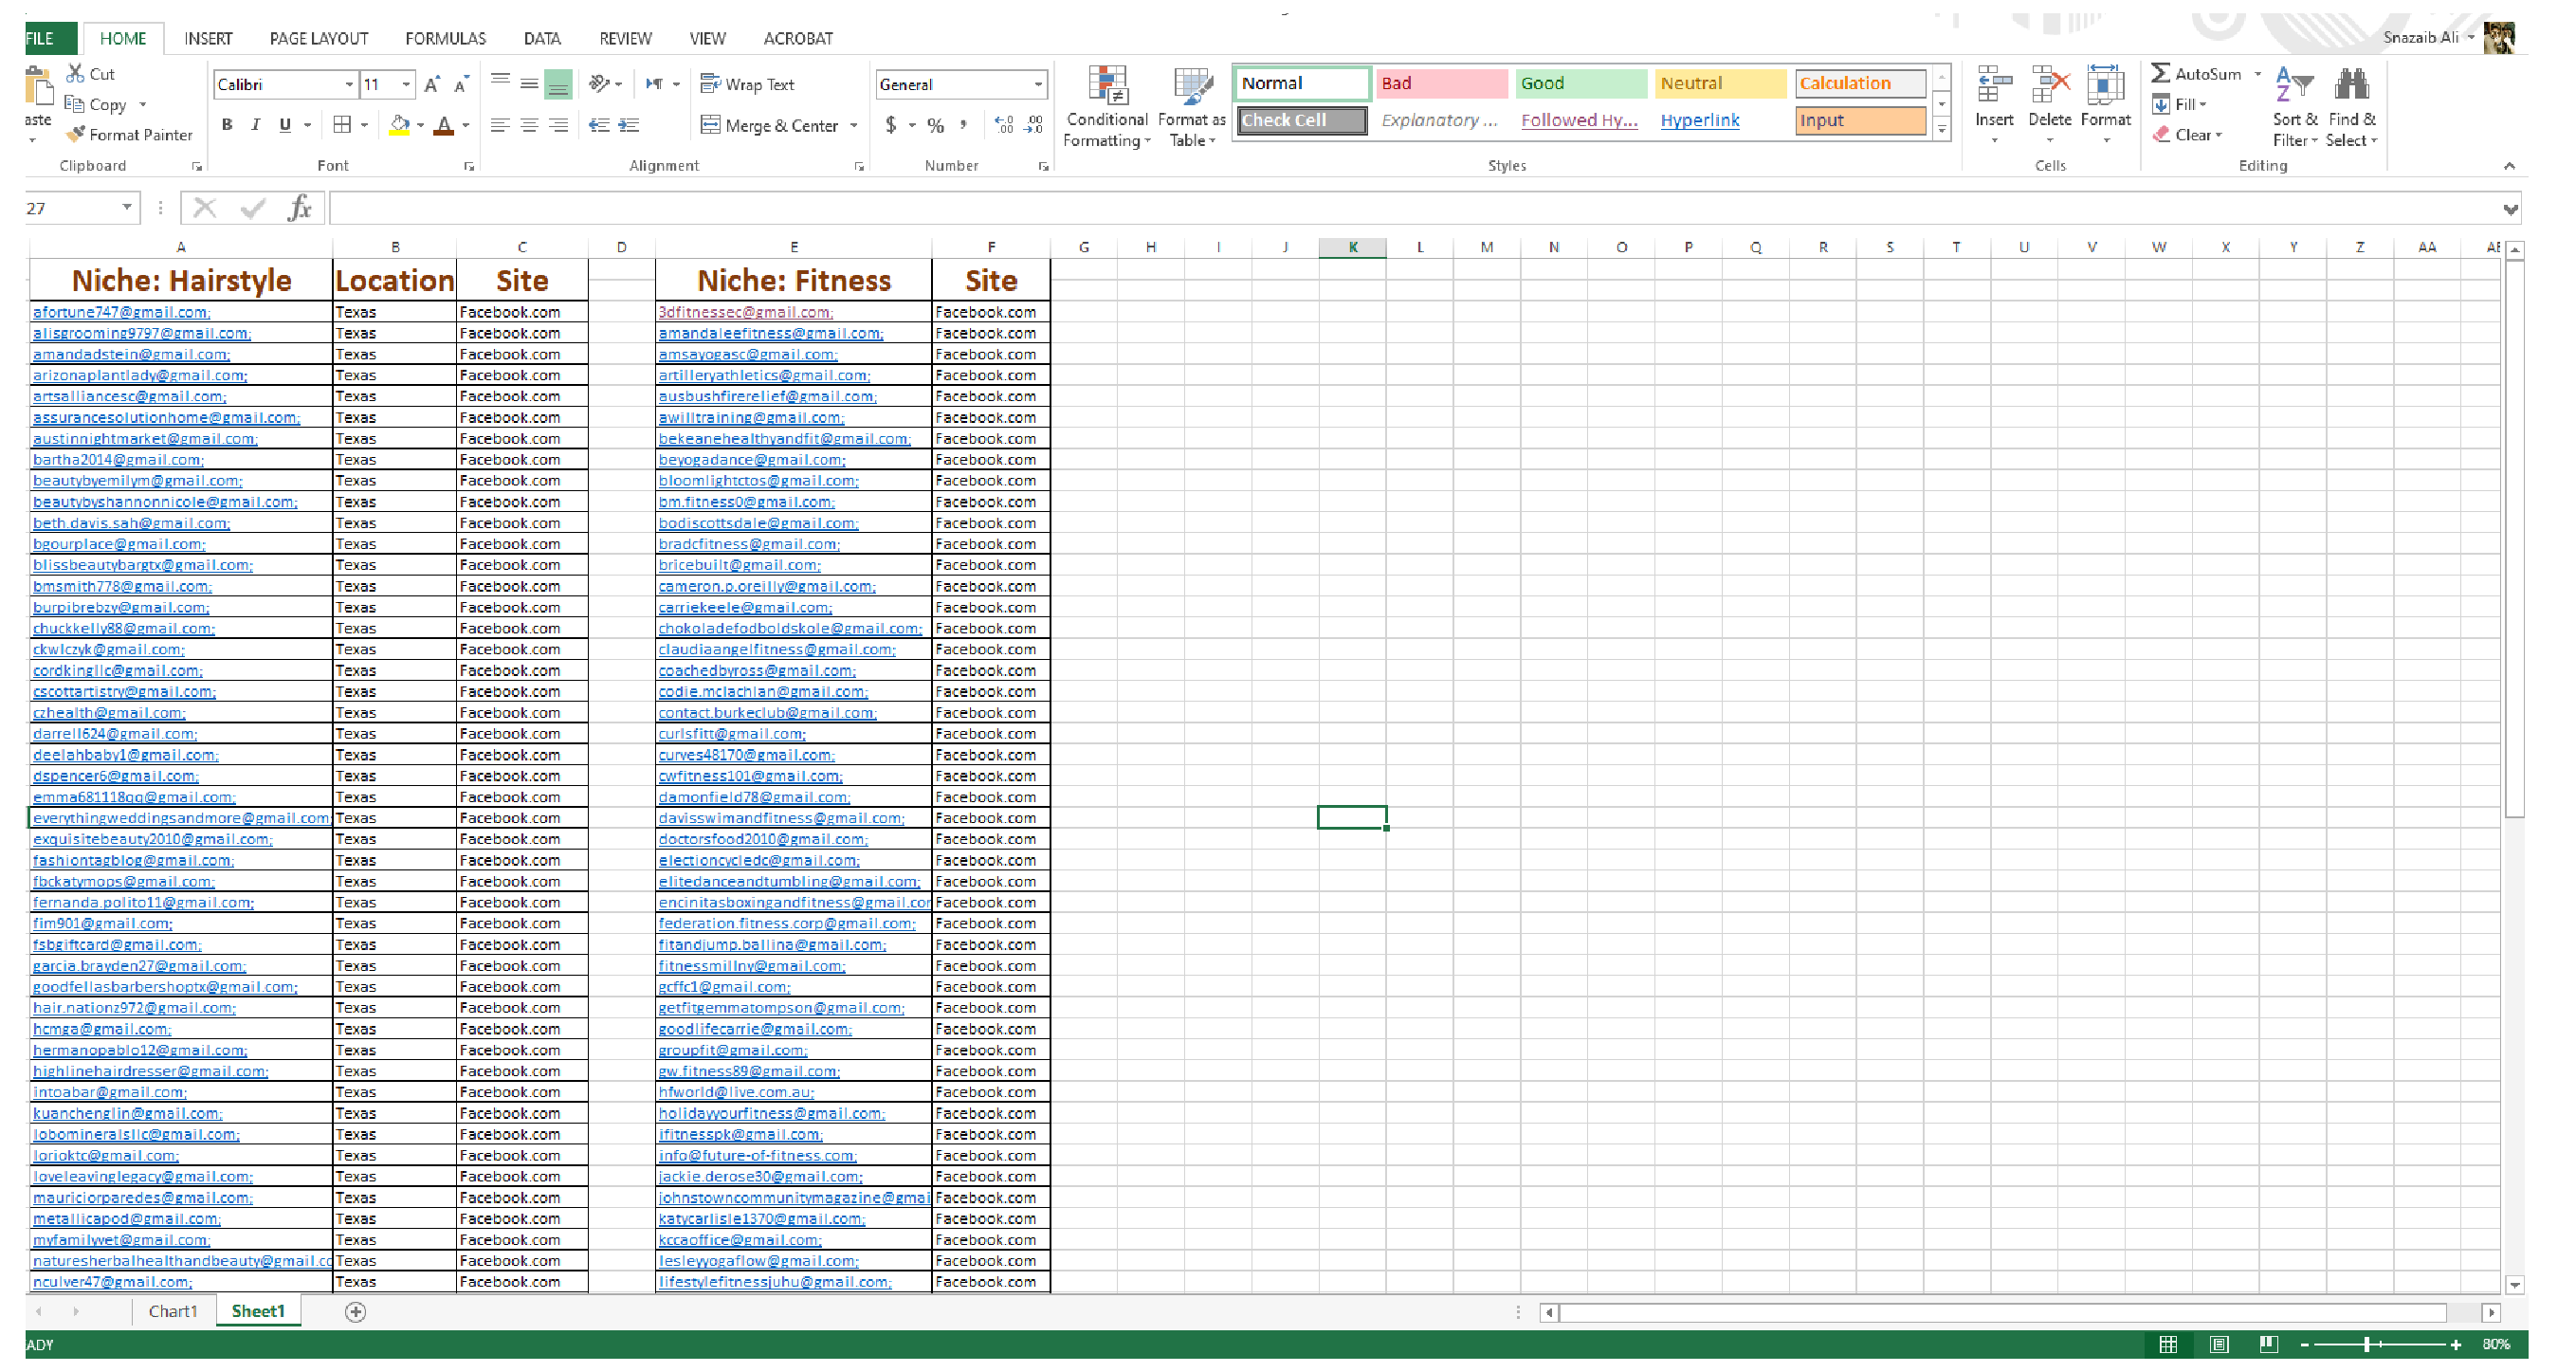Open the General number format dropdown
The image size is (2576, 1372).
click(1038, 84)
